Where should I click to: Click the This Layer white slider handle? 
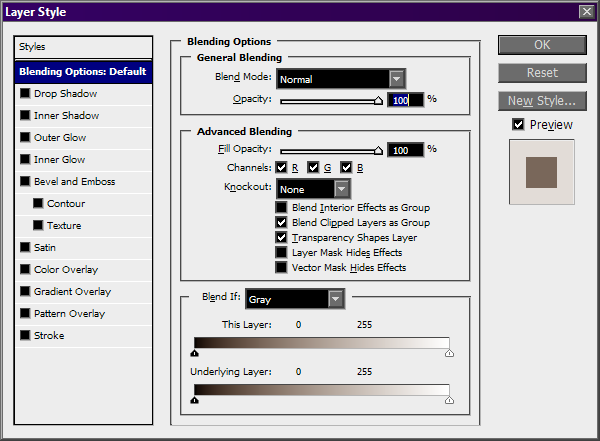pos(449,353)
